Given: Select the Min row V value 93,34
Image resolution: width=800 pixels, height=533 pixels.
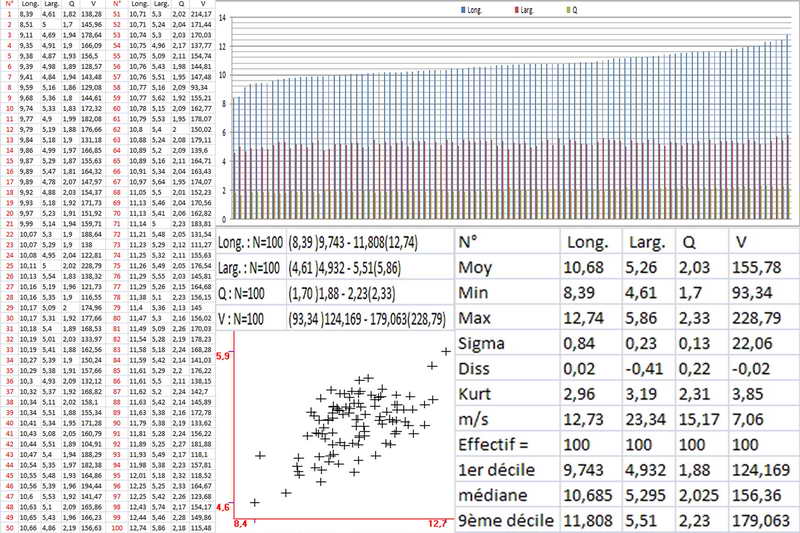Looking at the screenshot, I should [x=753, y=293].
